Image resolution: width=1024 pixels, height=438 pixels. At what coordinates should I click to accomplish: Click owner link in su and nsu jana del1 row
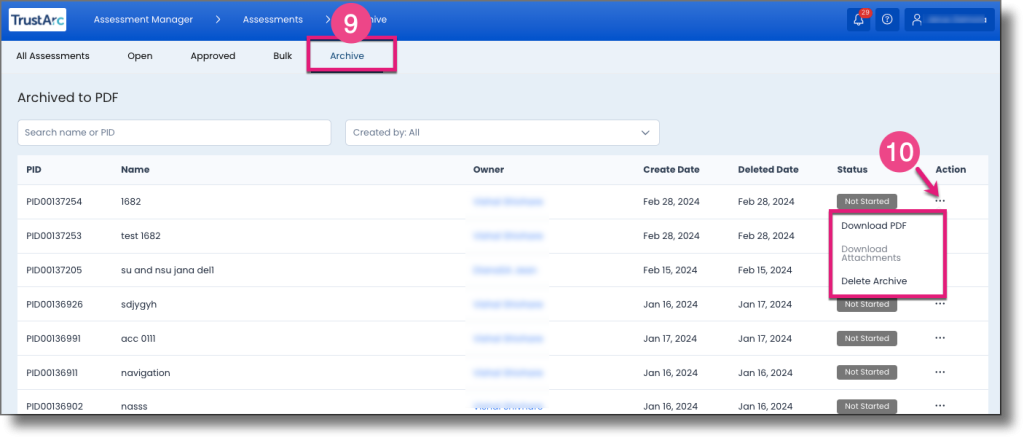pyautogui.click(x=504, y=270)
